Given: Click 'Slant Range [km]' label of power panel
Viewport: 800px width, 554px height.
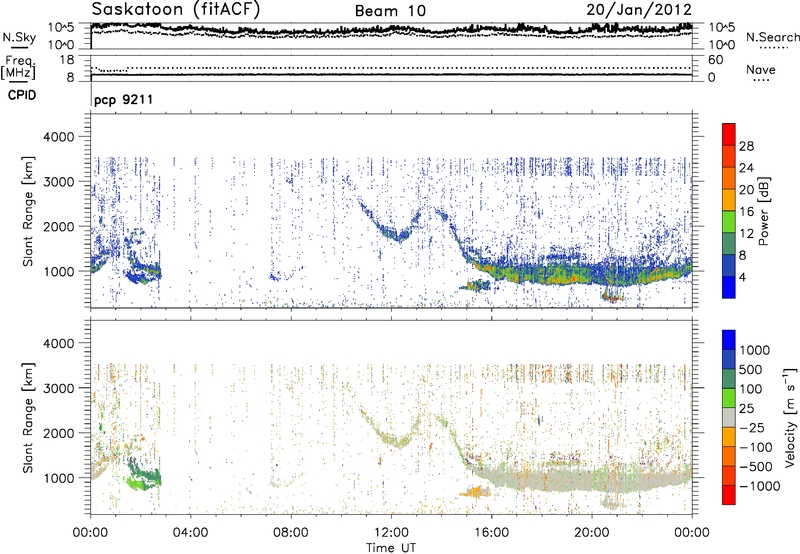Looking at the screenshot, I should [x=28, y=211].
